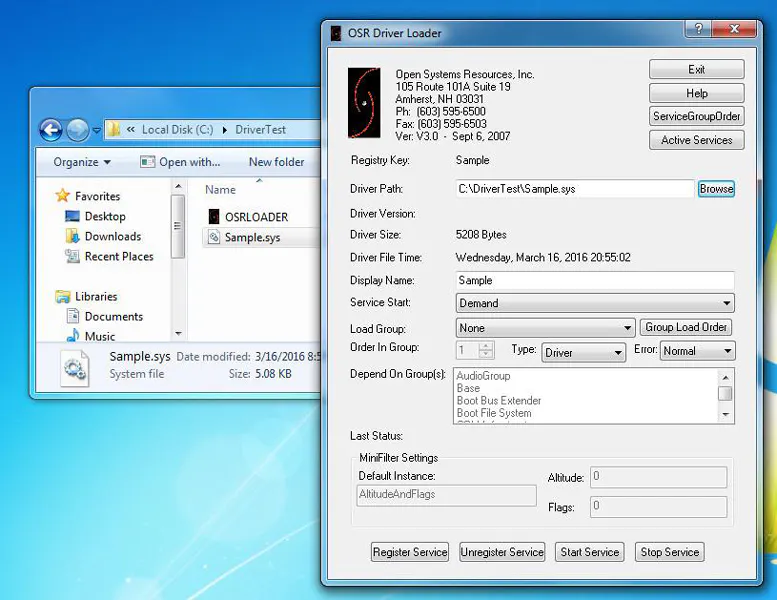The width and height of the screenshot is (777, 600).
Task: Click Unregister Service button
Action: (x=502, y=552)
